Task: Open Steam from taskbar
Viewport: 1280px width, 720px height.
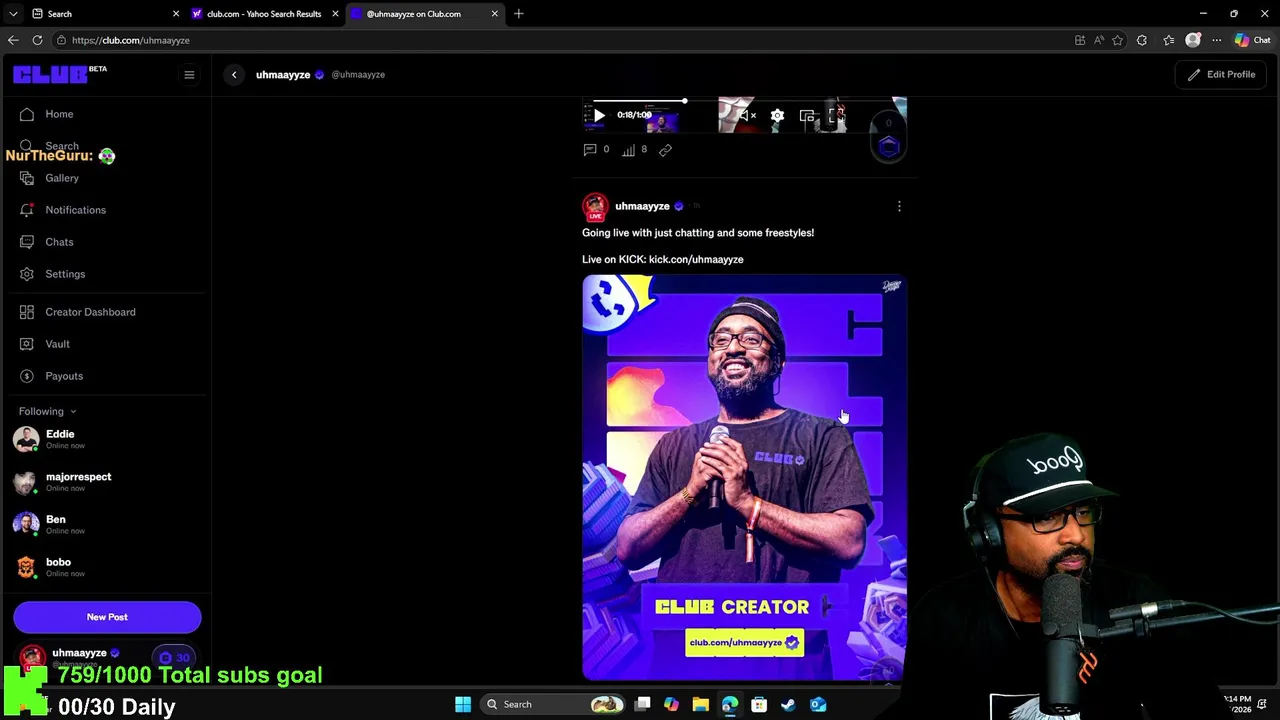Action: coord(788,704)
